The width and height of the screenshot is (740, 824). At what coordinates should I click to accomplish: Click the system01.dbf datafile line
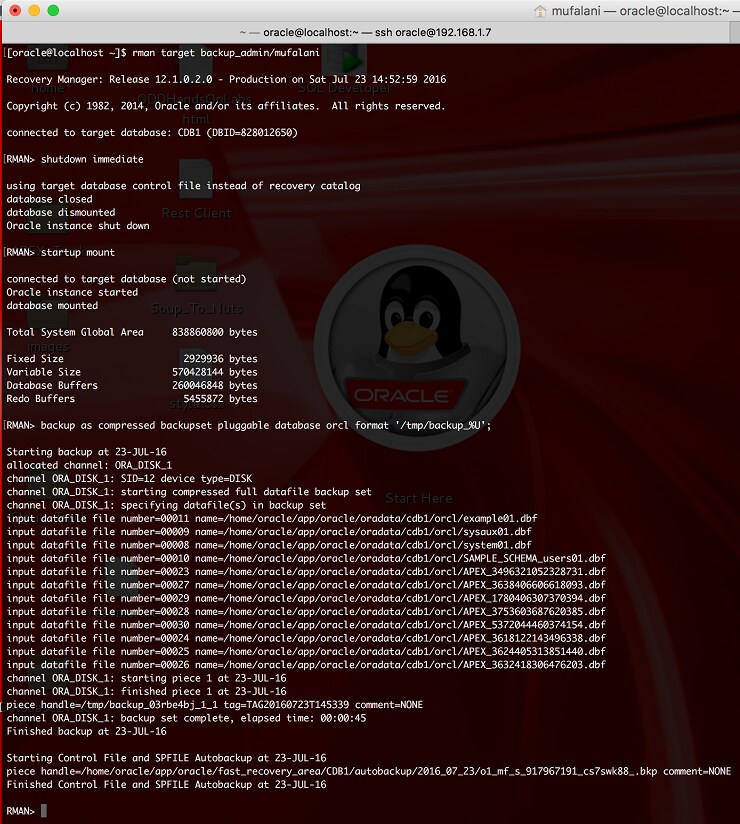pos(269,545)
